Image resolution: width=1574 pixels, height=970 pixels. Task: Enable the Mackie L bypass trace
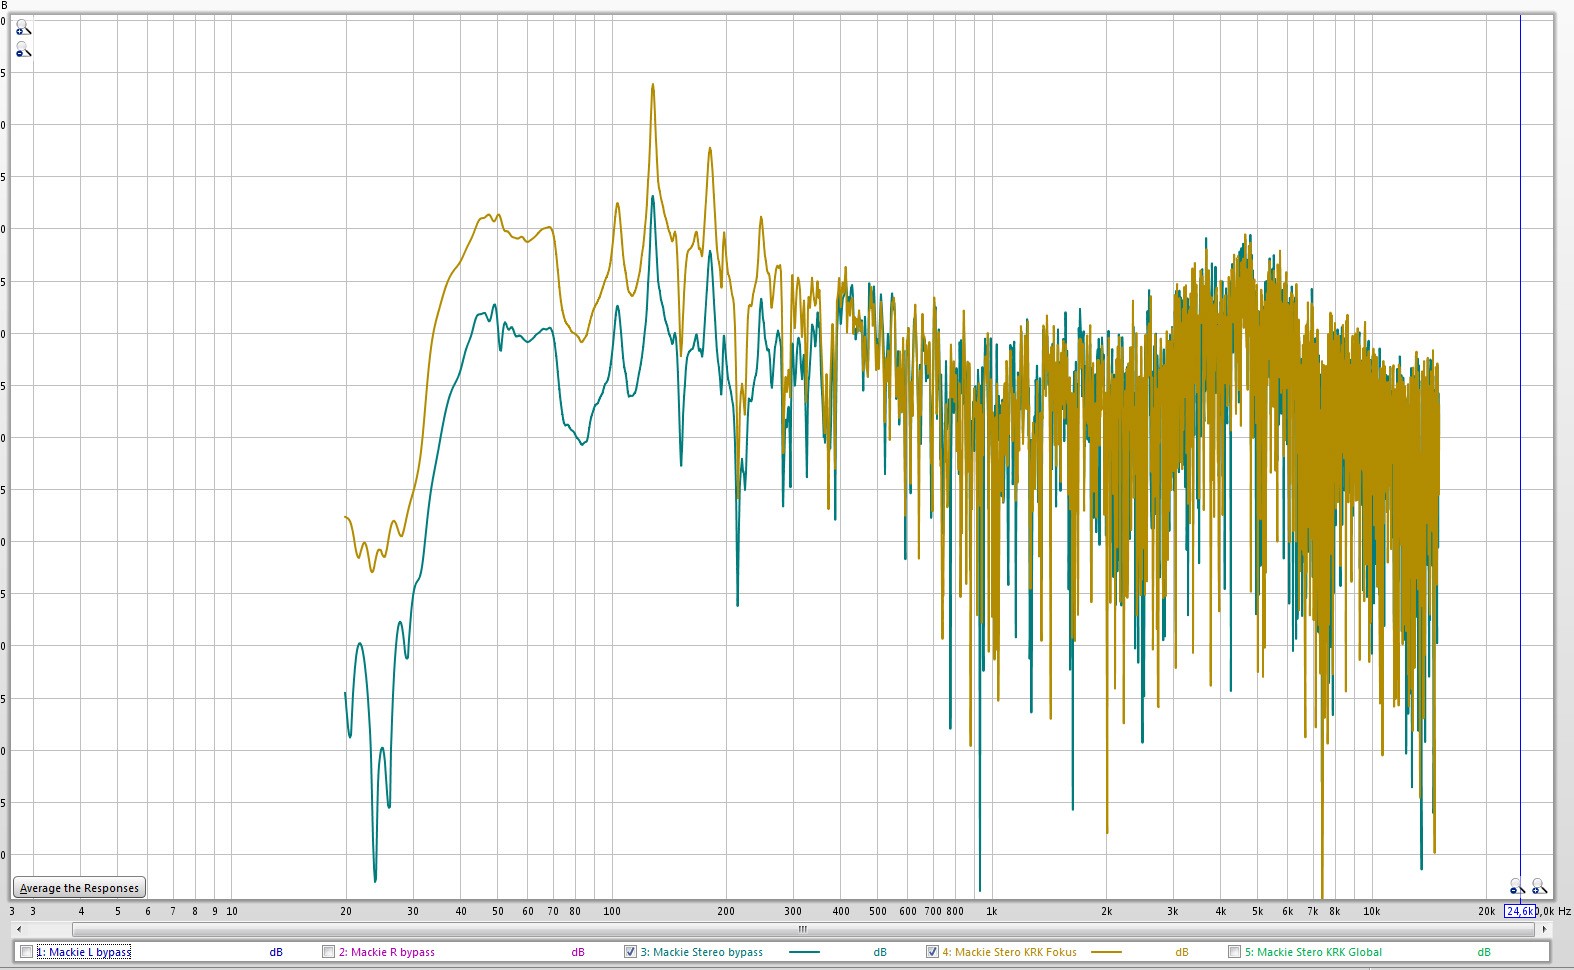click(27, 952)
